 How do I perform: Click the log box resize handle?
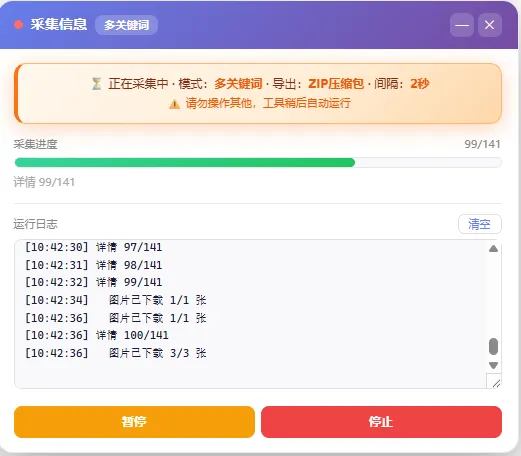click(496, 383)
